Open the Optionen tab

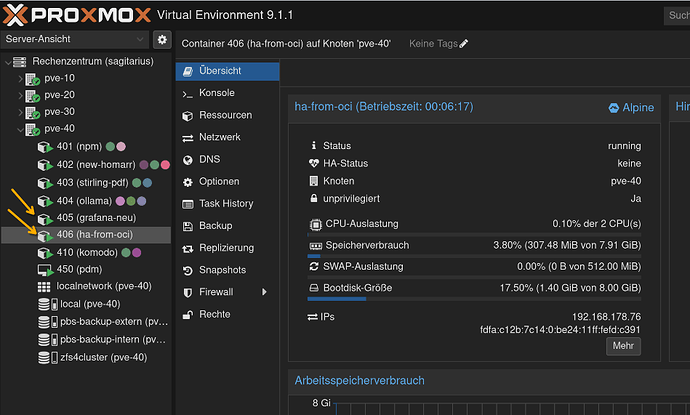point(227,182)
